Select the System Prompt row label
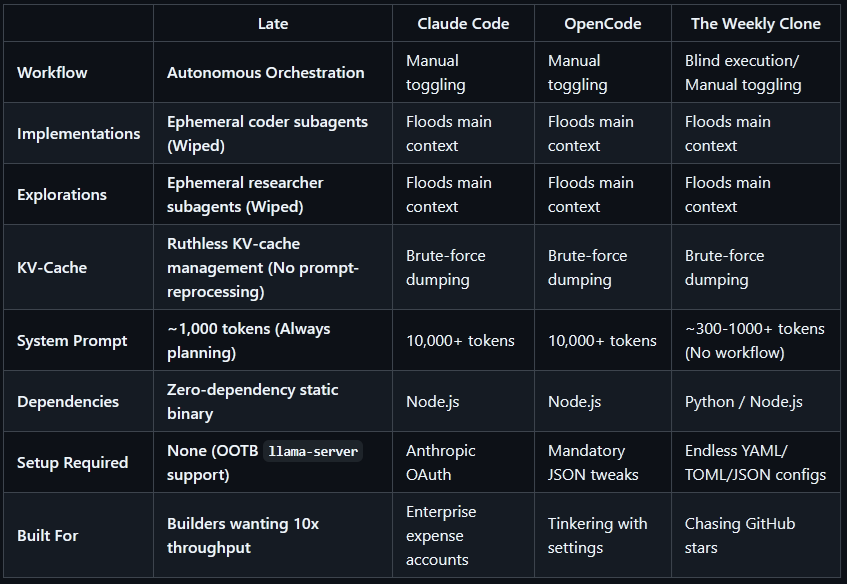The image size is (847, 584). 72,341
